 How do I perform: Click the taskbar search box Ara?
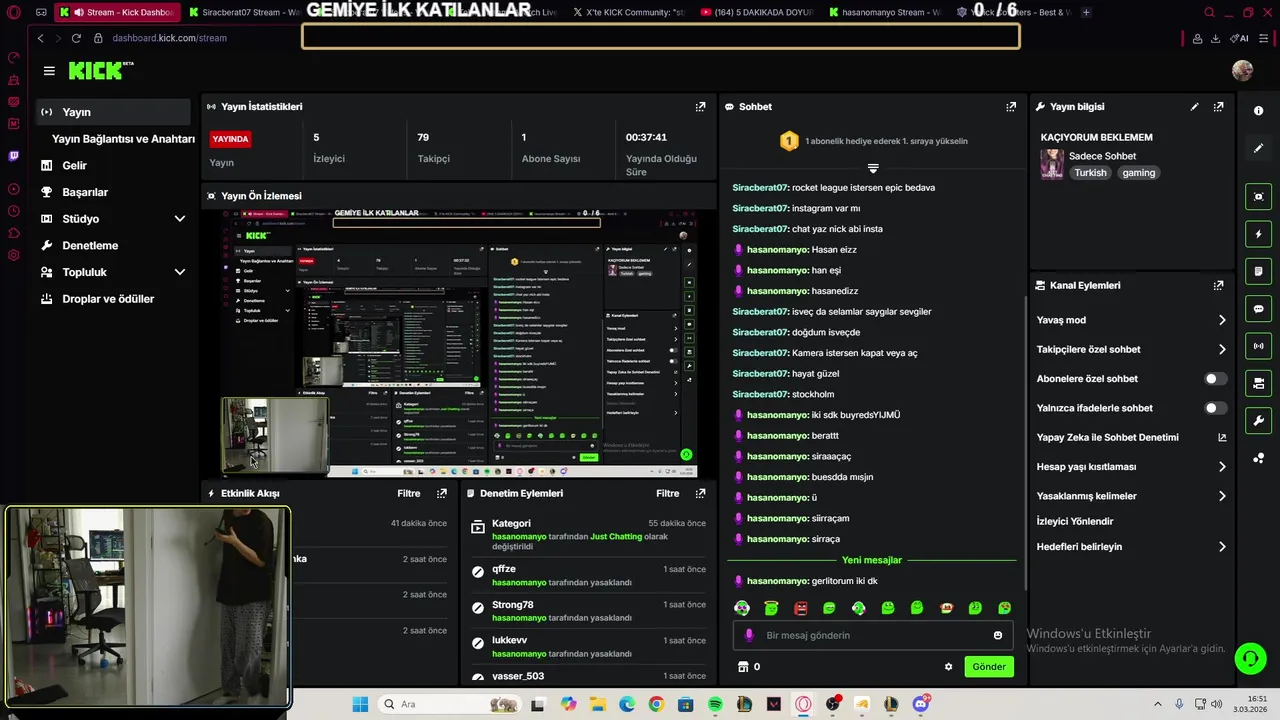coord(449,704)
